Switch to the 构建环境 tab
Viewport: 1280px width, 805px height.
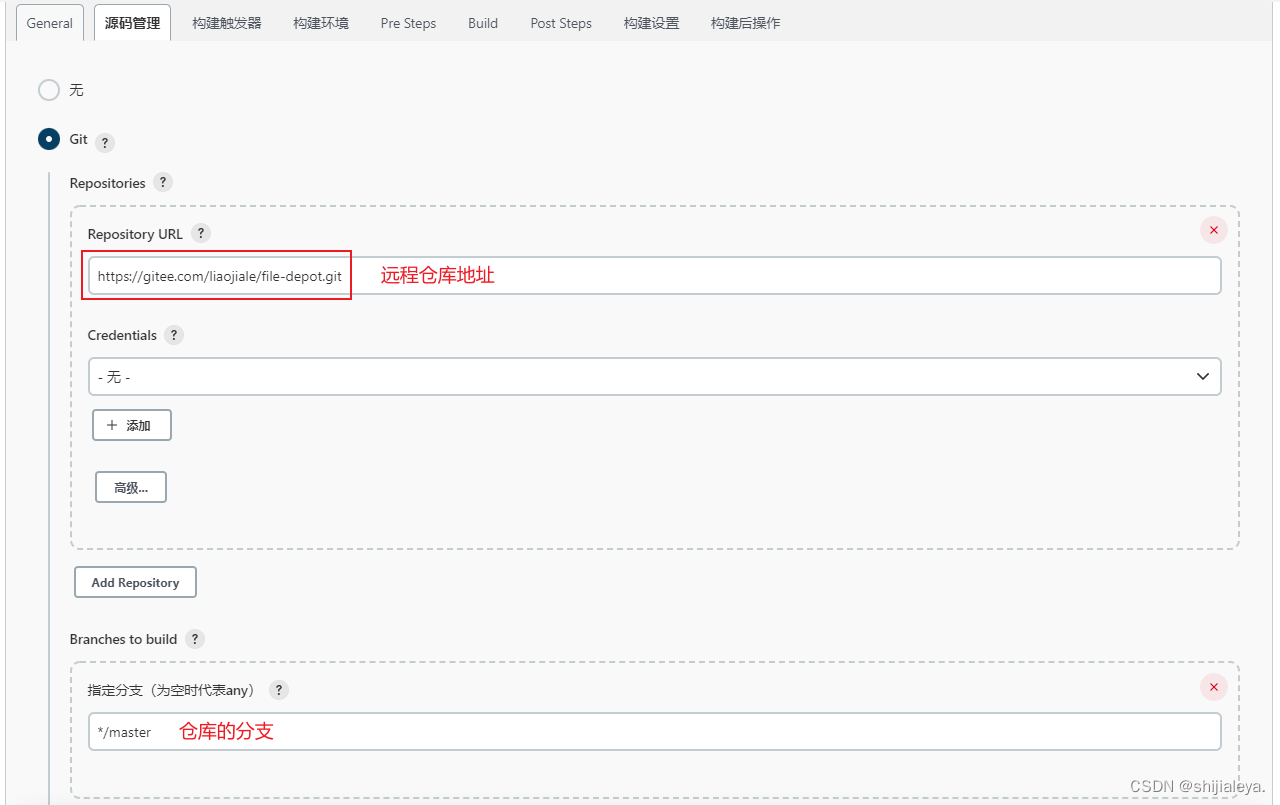[321, 23]
